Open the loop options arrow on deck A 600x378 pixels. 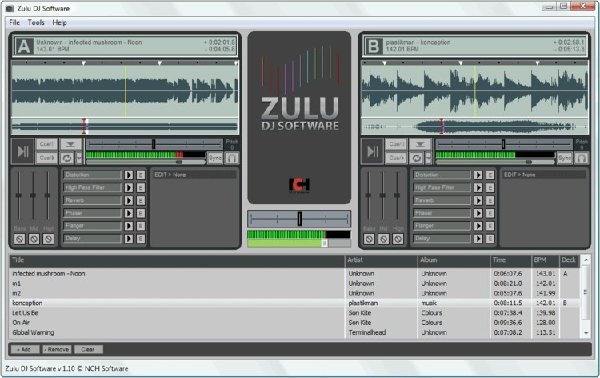point(79,158)
